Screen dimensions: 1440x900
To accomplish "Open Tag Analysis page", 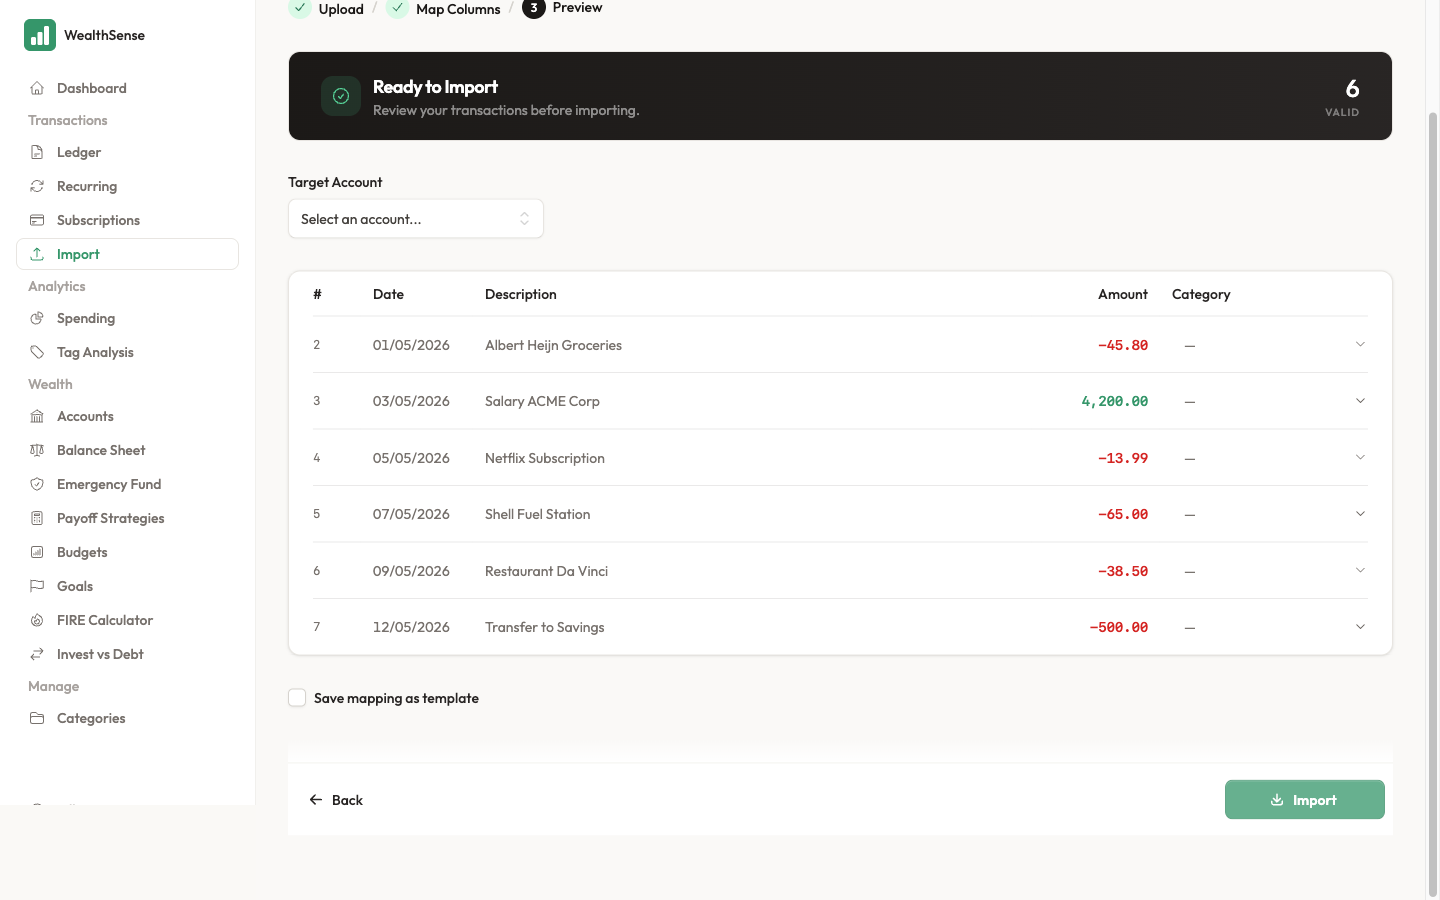I will (x=127, y=352).
